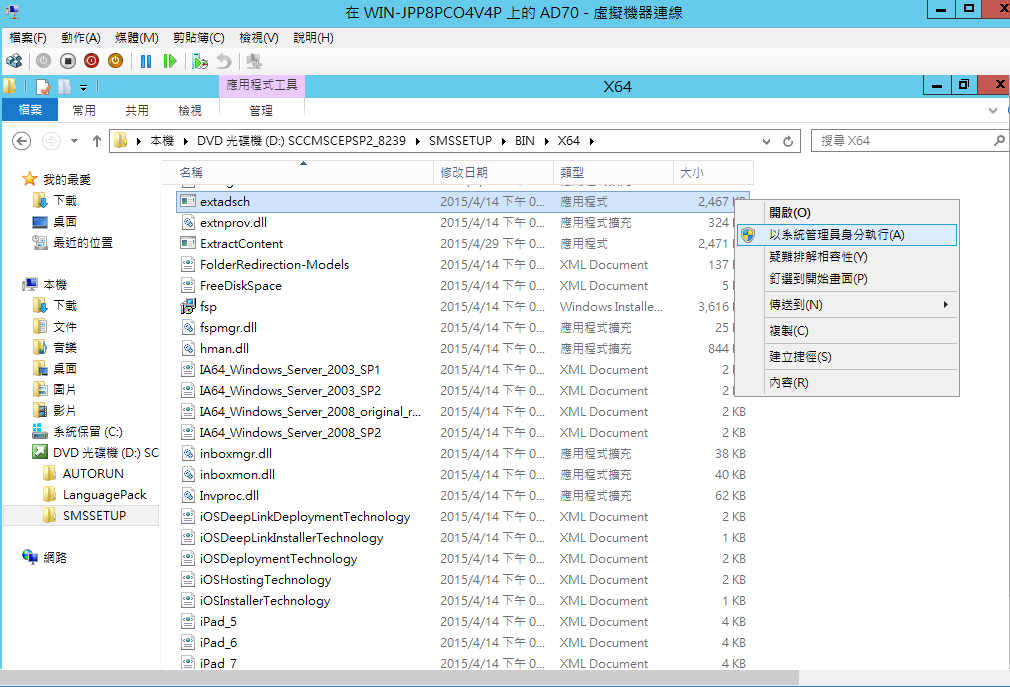Image resolution: width=1010 pixels, height=687 pixels.
Task: Go up one folder level with the up arrow
Action: coord(97,141)
